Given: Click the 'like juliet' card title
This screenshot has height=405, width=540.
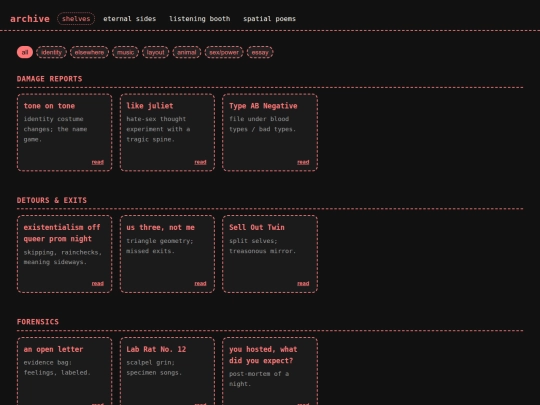Looking at the screenshot, I should coord(150,106).
